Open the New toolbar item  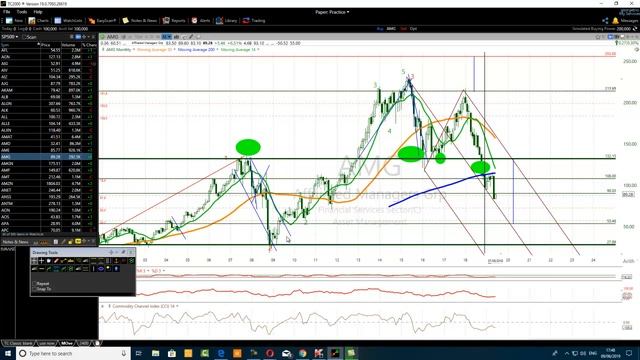(x=14, y=20)
